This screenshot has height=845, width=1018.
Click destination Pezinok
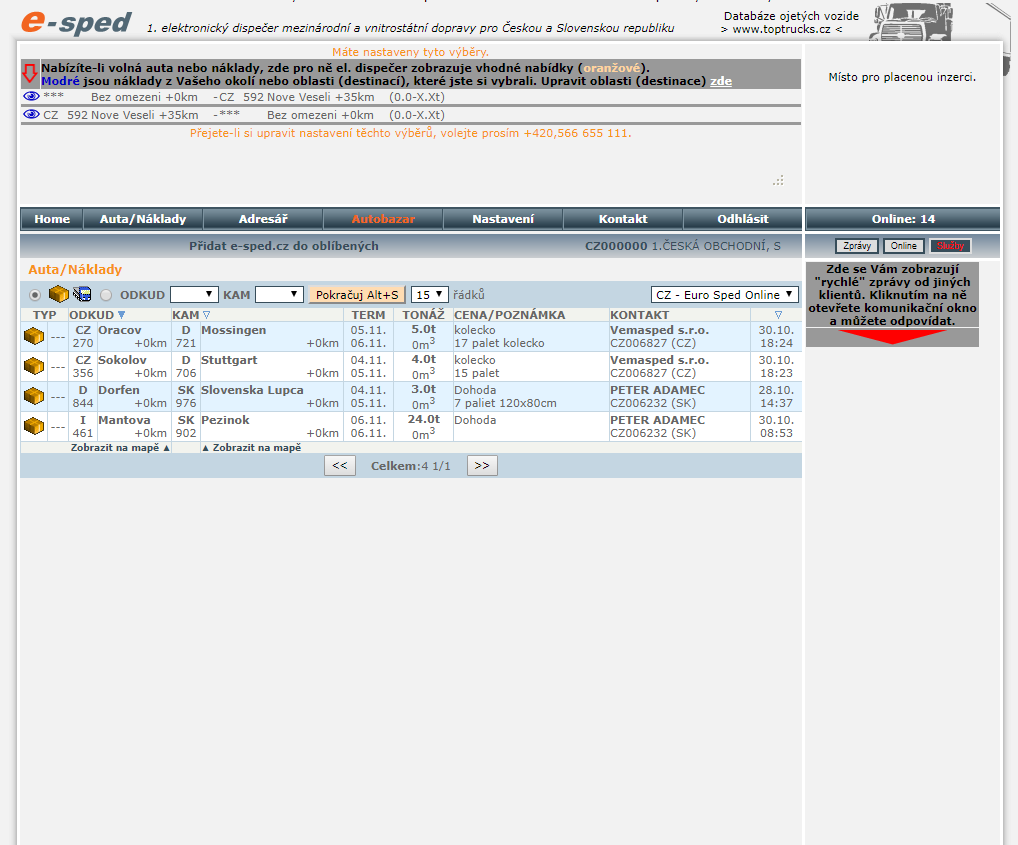coord(225,420)
